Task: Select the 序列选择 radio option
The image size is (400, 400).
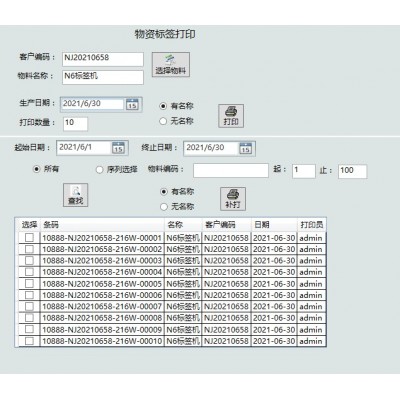Action: tap(99, 170)
